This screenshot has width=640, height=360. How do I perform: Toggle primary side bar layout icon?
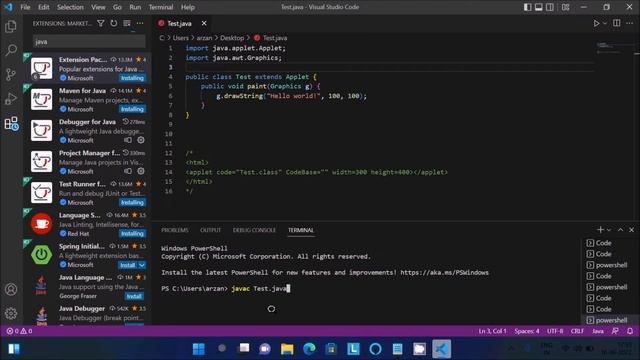[527, 7]
